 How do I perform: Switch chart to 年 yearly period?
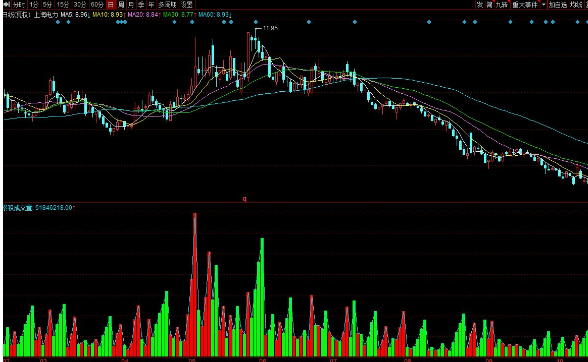point(151,5)
